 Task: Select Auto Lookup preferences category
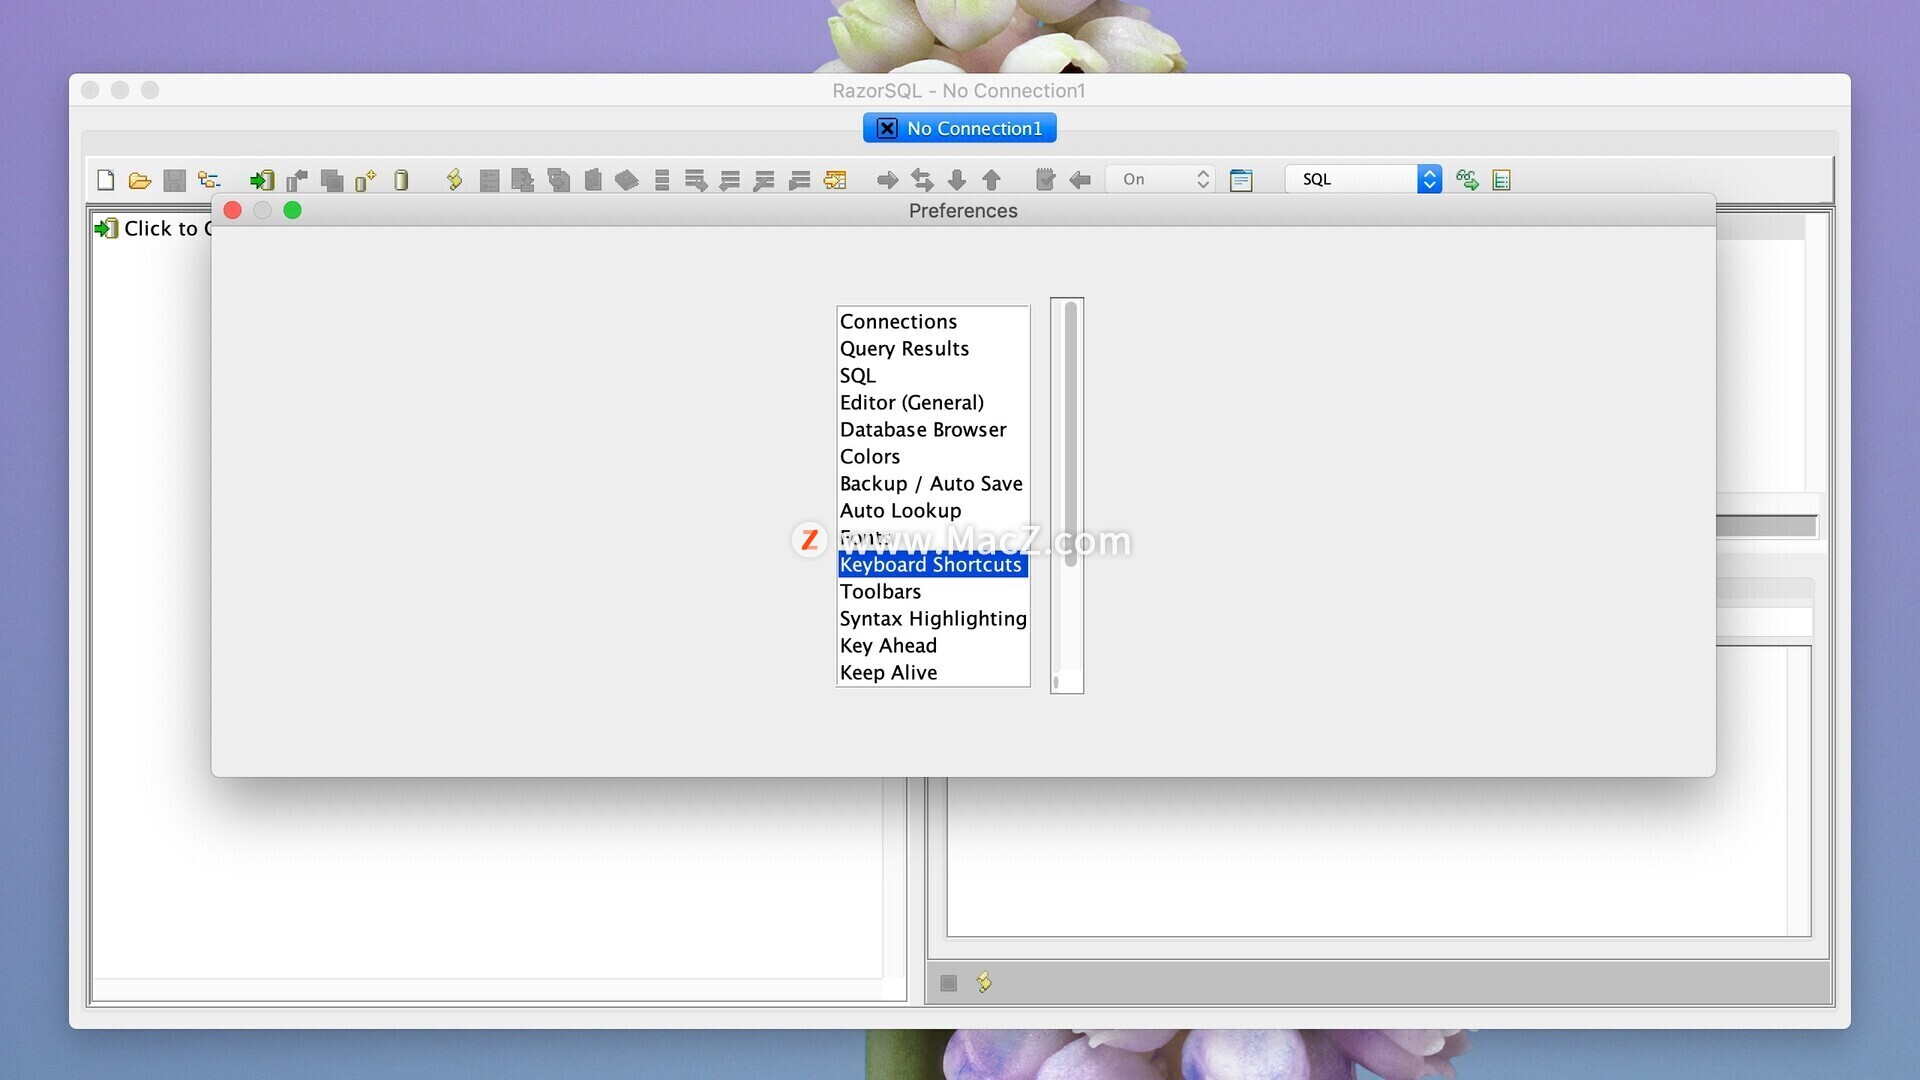tap(933, 511)
